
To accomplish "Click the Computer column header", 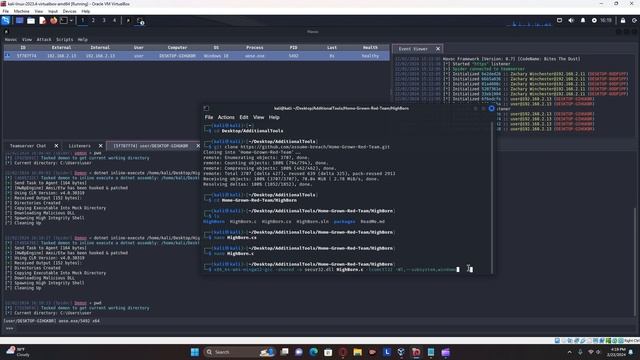I will tap(177, 47).
